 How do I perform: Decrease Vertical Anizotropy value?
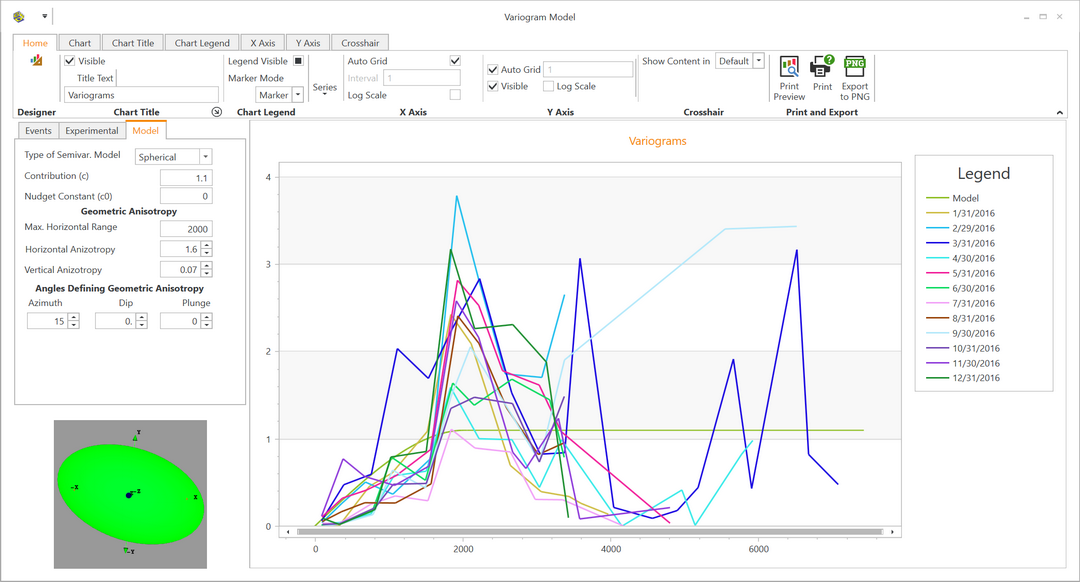tap(207, 273)
